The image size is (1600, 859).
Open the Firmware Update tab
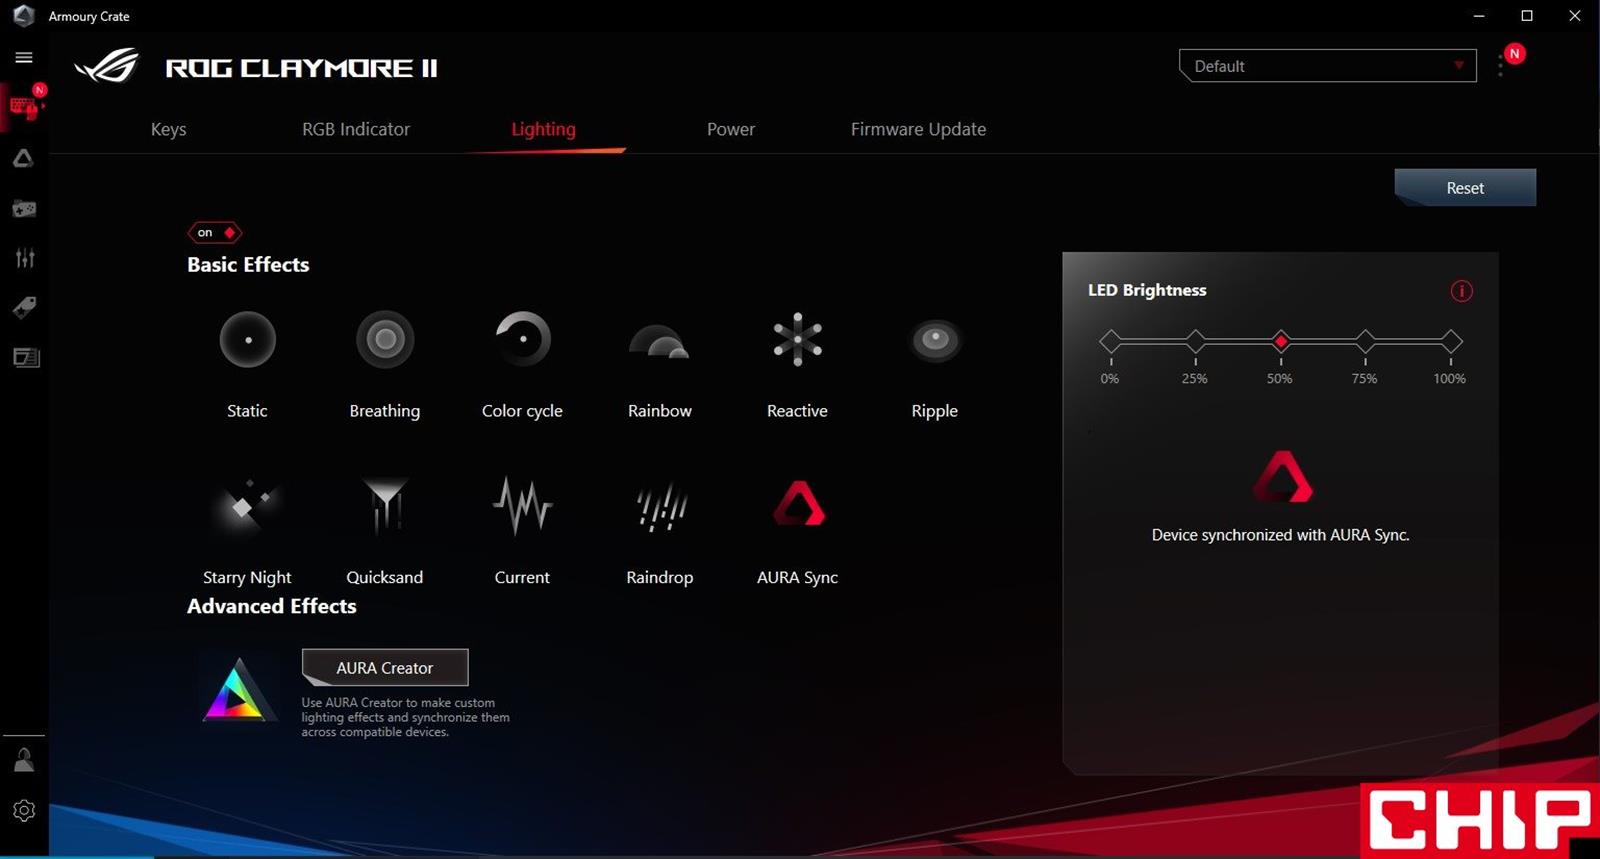pos(918,129)
